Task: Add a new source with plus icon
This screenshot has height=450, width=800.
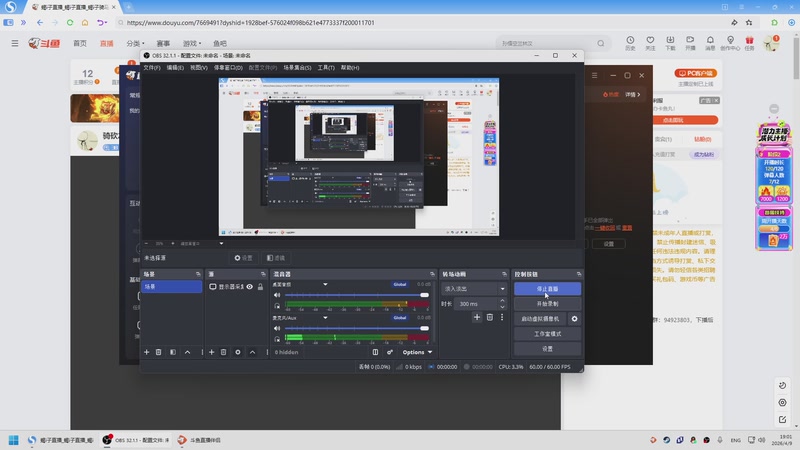Action: pos(211,352)
